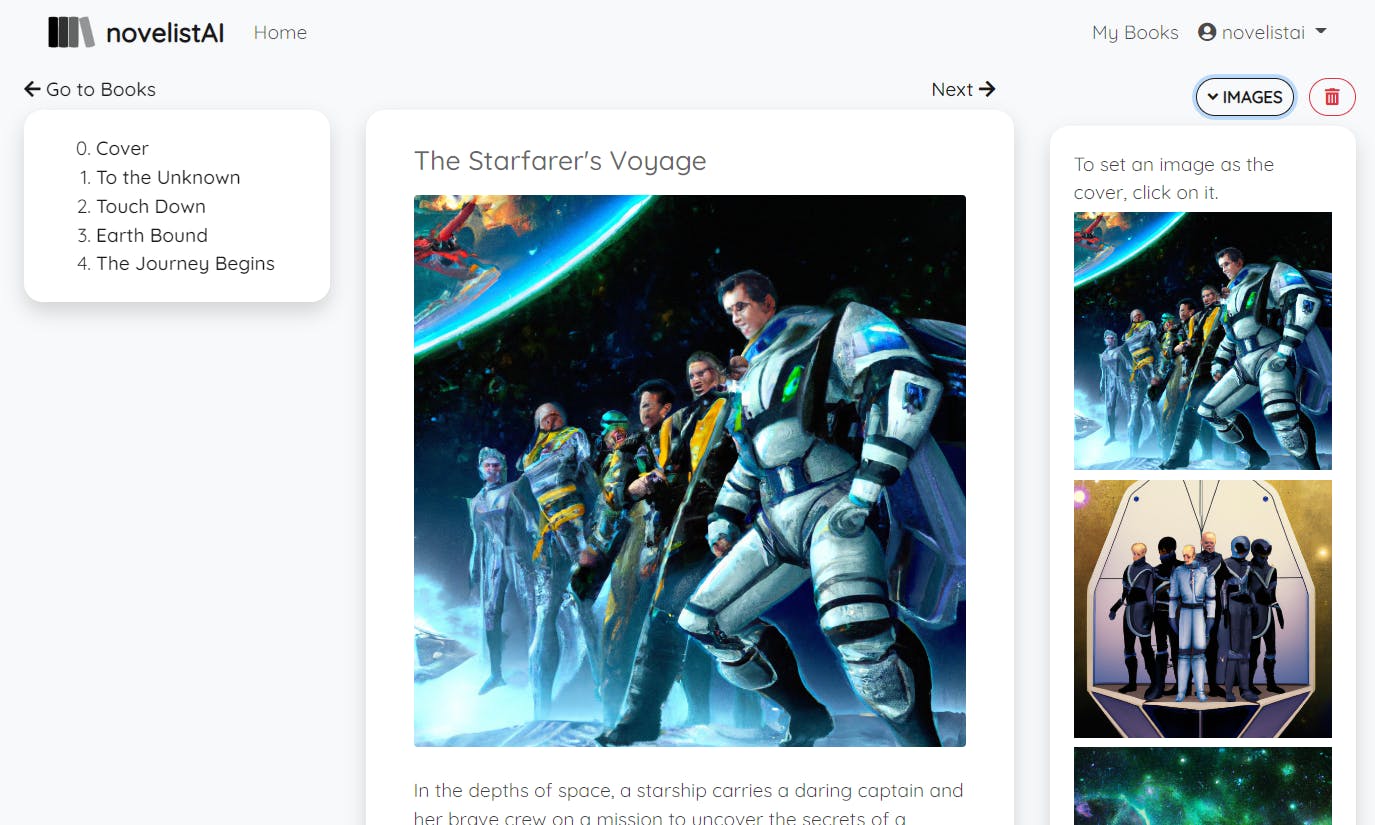The width and height of the screenshot is (1375, 825).
Task: Open the Home navigation link
Action: [x=280, y=32]
